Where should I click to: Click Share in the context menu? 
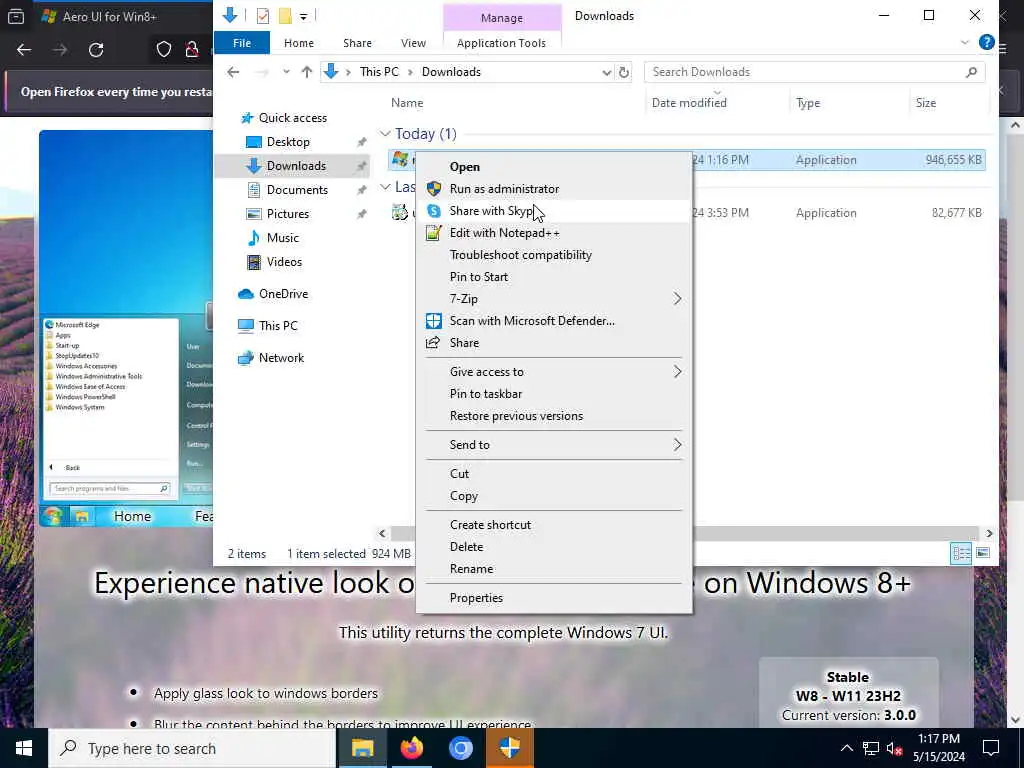coord(464,343)
